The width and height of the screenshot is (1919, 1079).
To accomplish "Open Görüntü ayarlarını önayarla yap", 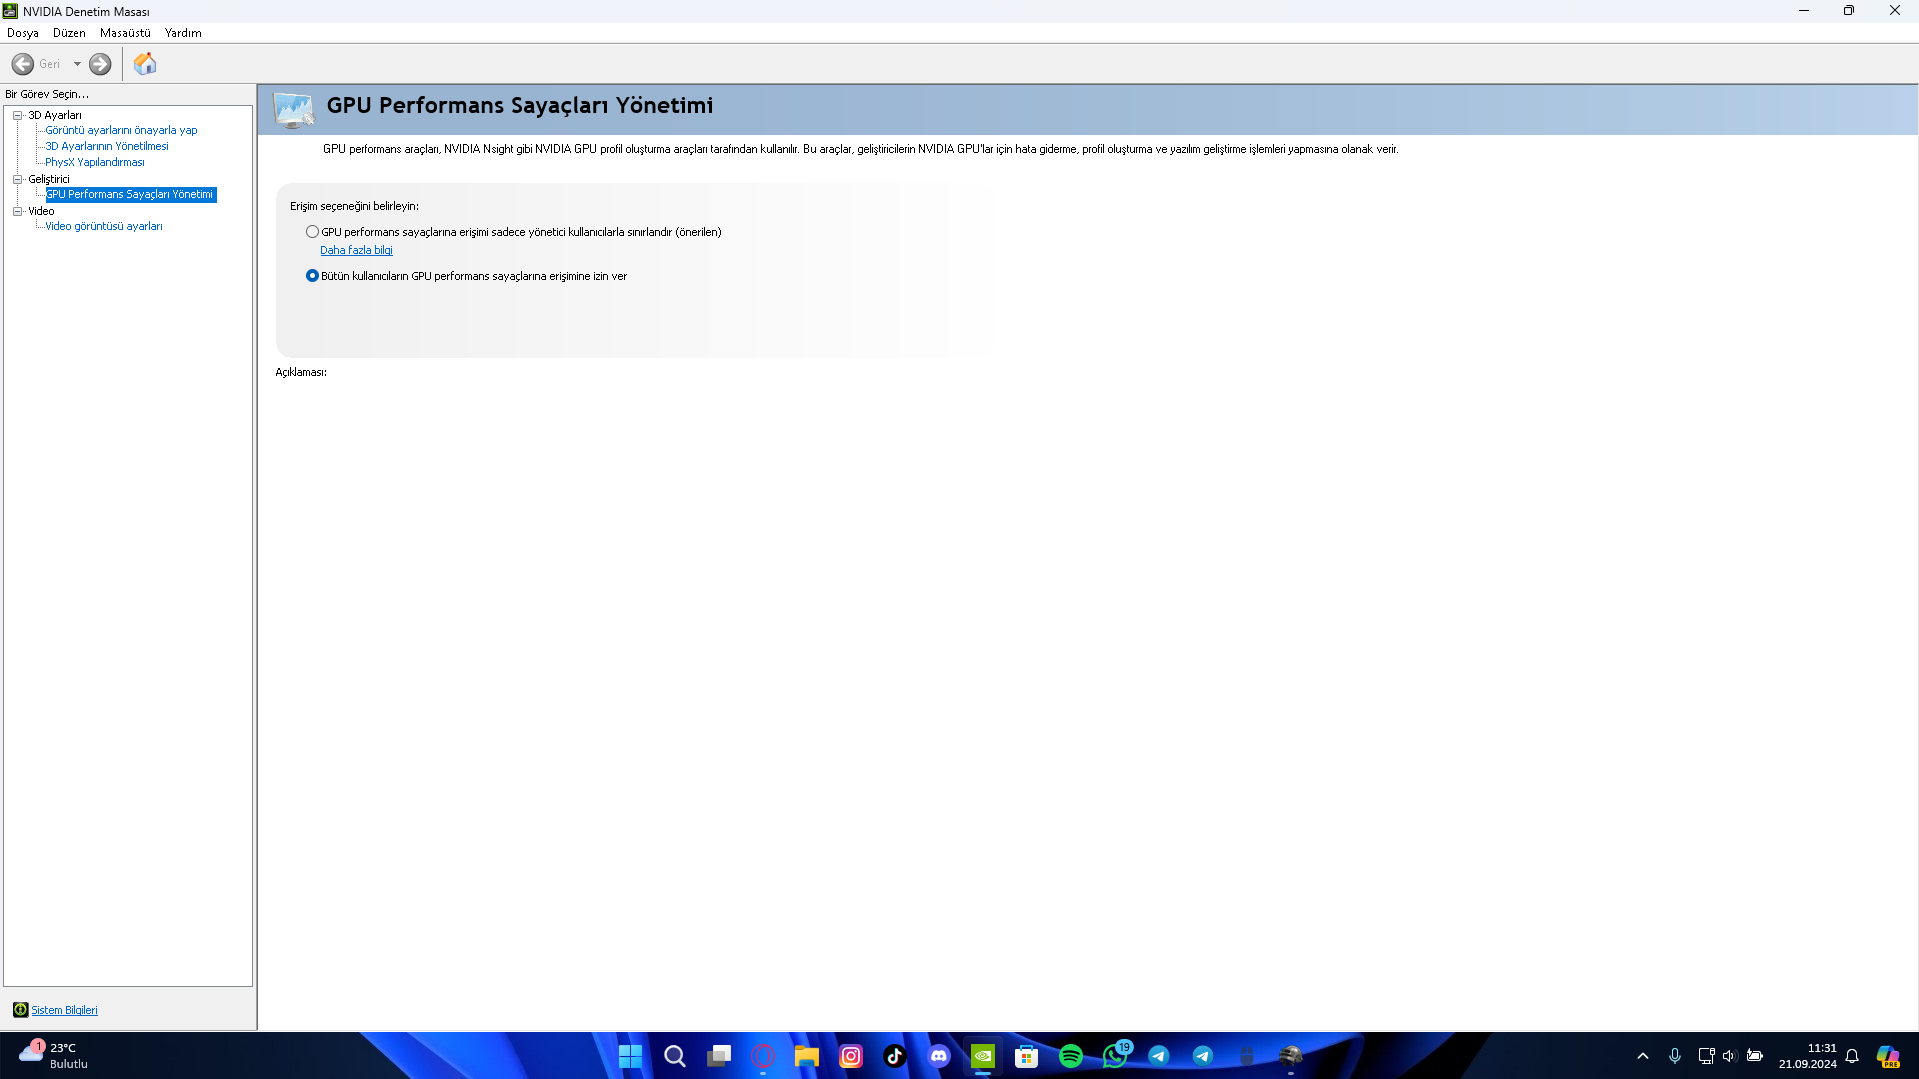I will coord(121,130).
